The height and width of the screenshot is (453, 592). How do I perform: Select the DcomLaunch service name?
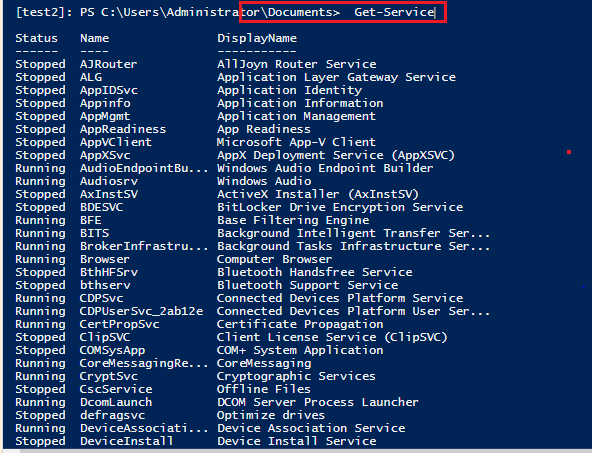tap(116, 402)
